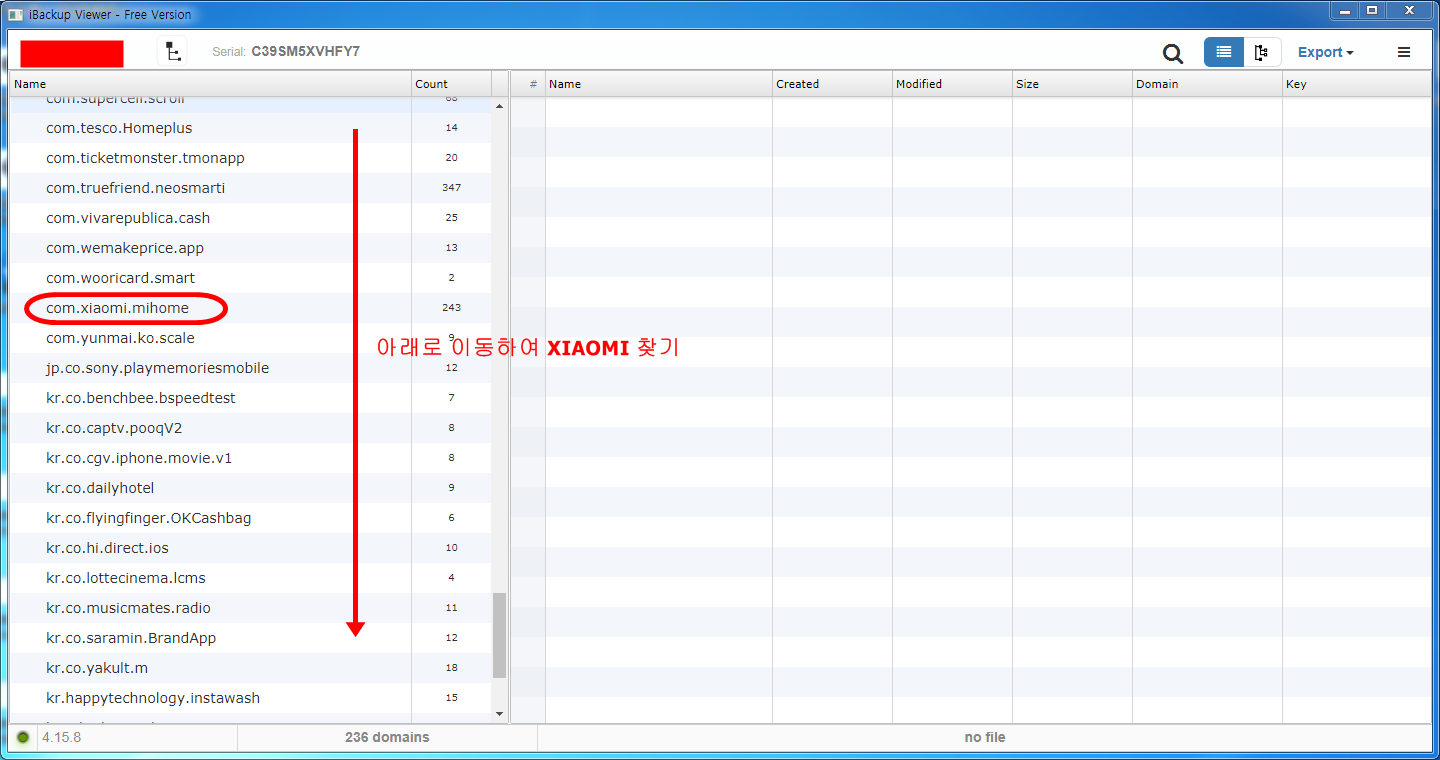1440x760 pixels.
Task: Click the scrollbar up arrow
Action: (x=500, y=106)
